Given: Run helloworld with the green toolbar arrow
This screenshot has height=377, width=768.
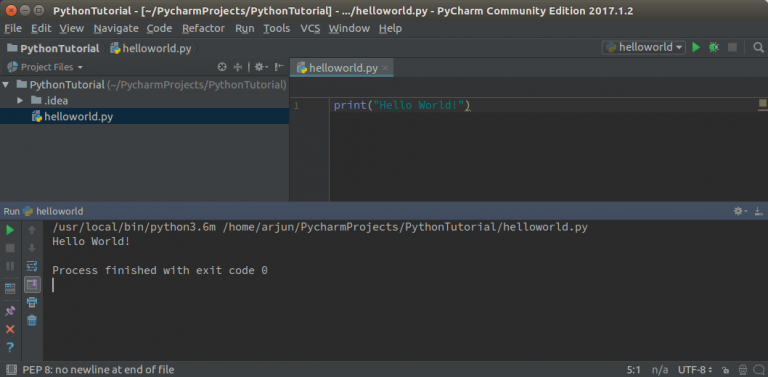Looking at the screenshot, I should coord(696,47).
